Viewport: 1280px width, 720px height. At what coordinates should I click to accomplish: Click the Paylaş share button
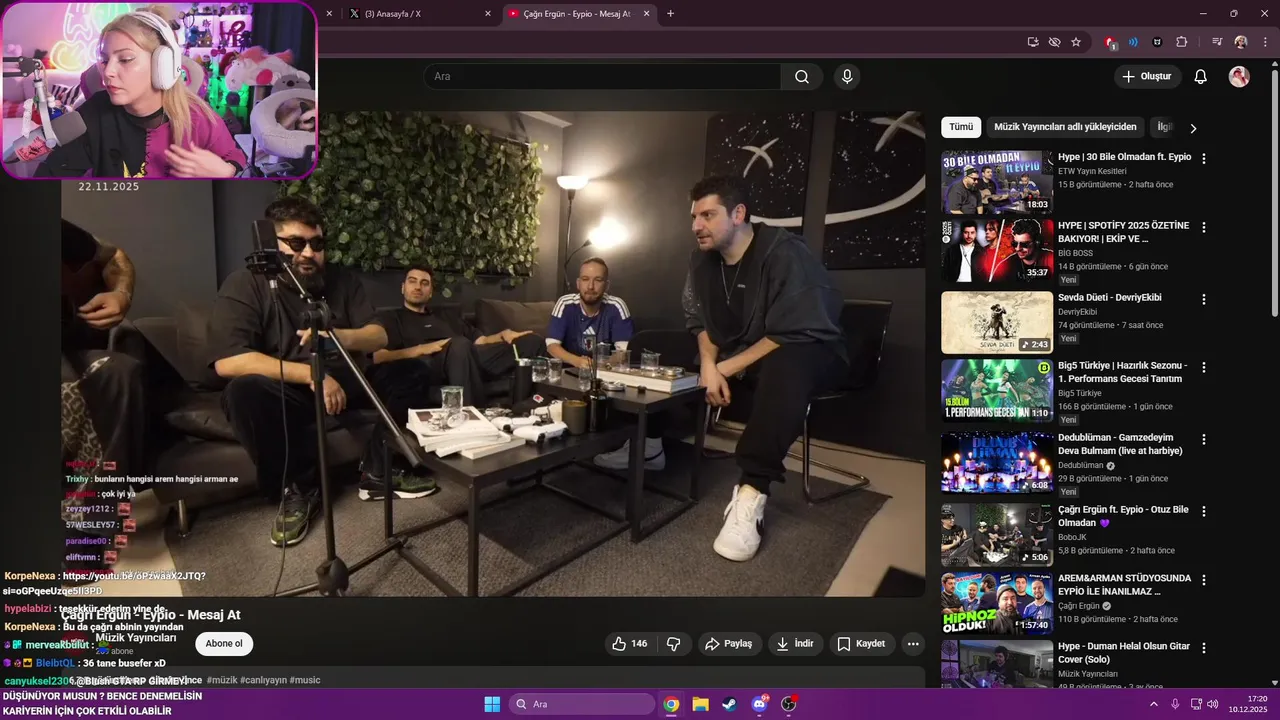729,644
